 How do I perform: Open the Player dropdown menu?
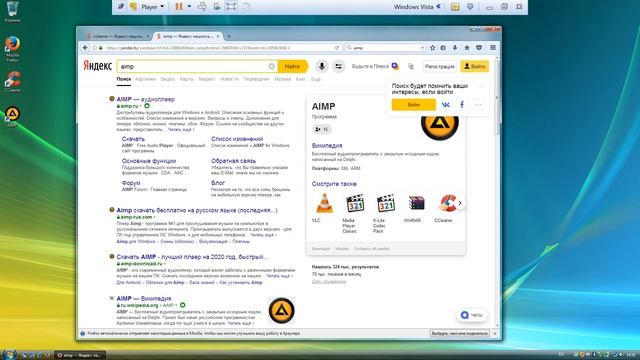[x=152, y=7]
